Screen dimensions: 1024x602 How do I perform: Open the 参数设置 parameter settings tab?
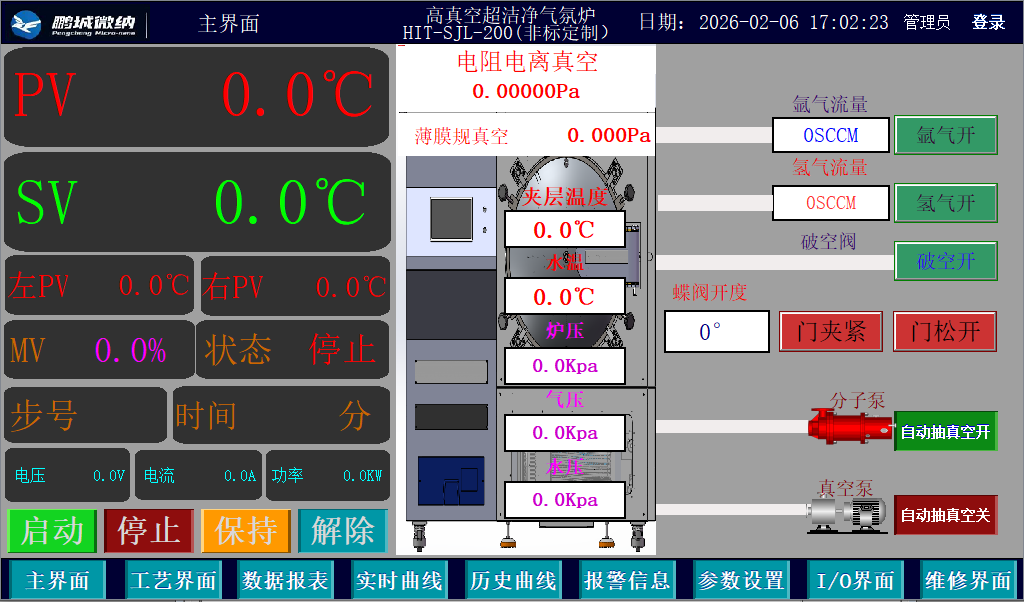[x=740, y=580]
